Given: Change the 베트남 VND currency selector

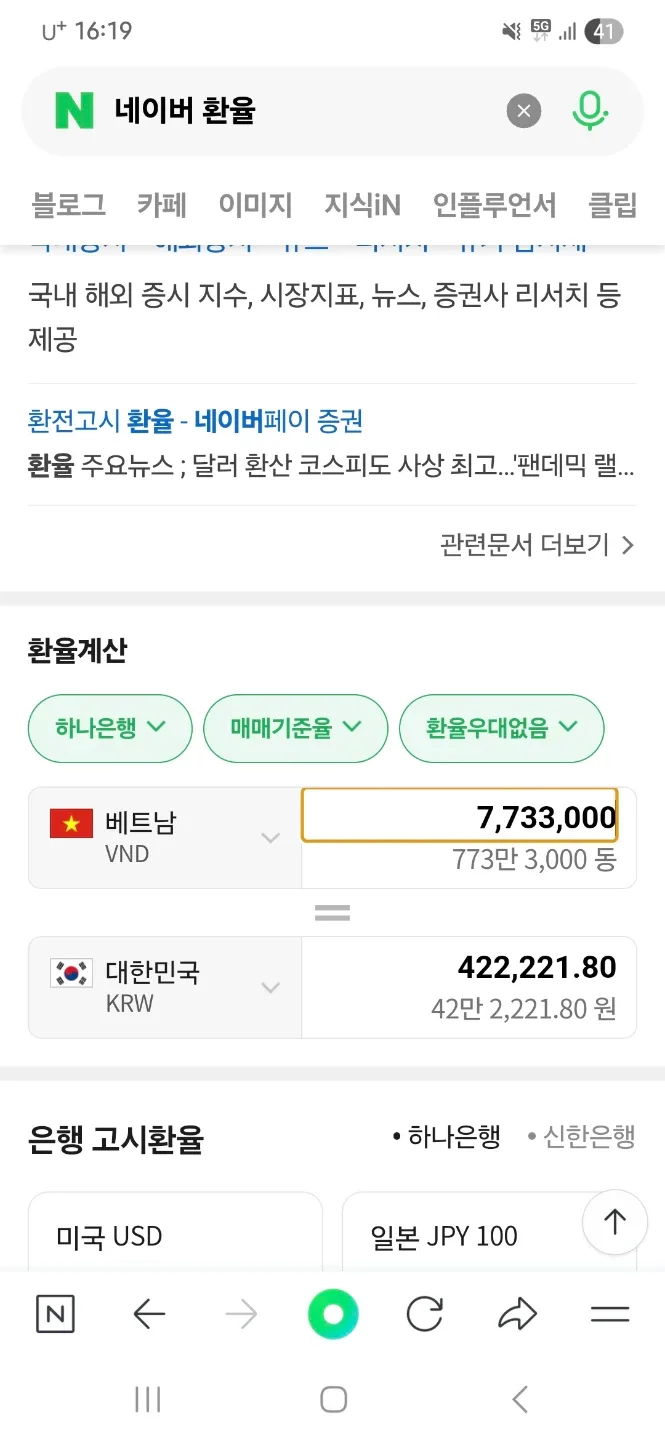Looking at the screenshot, I should [165, 838].
